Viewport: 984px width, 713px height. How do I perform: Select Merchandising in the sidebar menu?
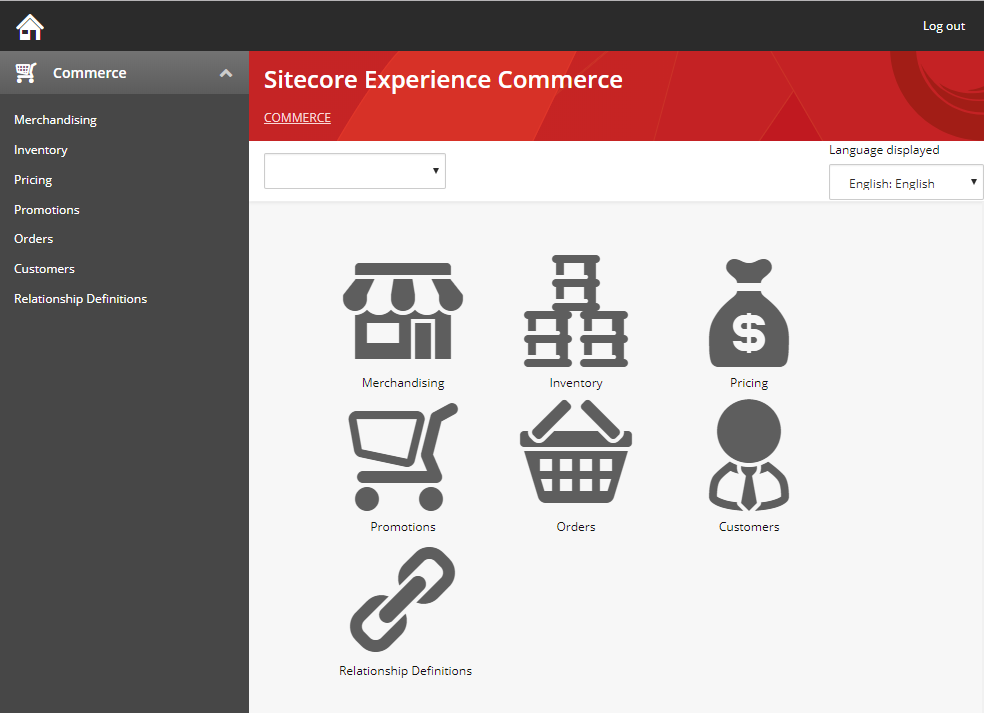click(x=55, y=119)
